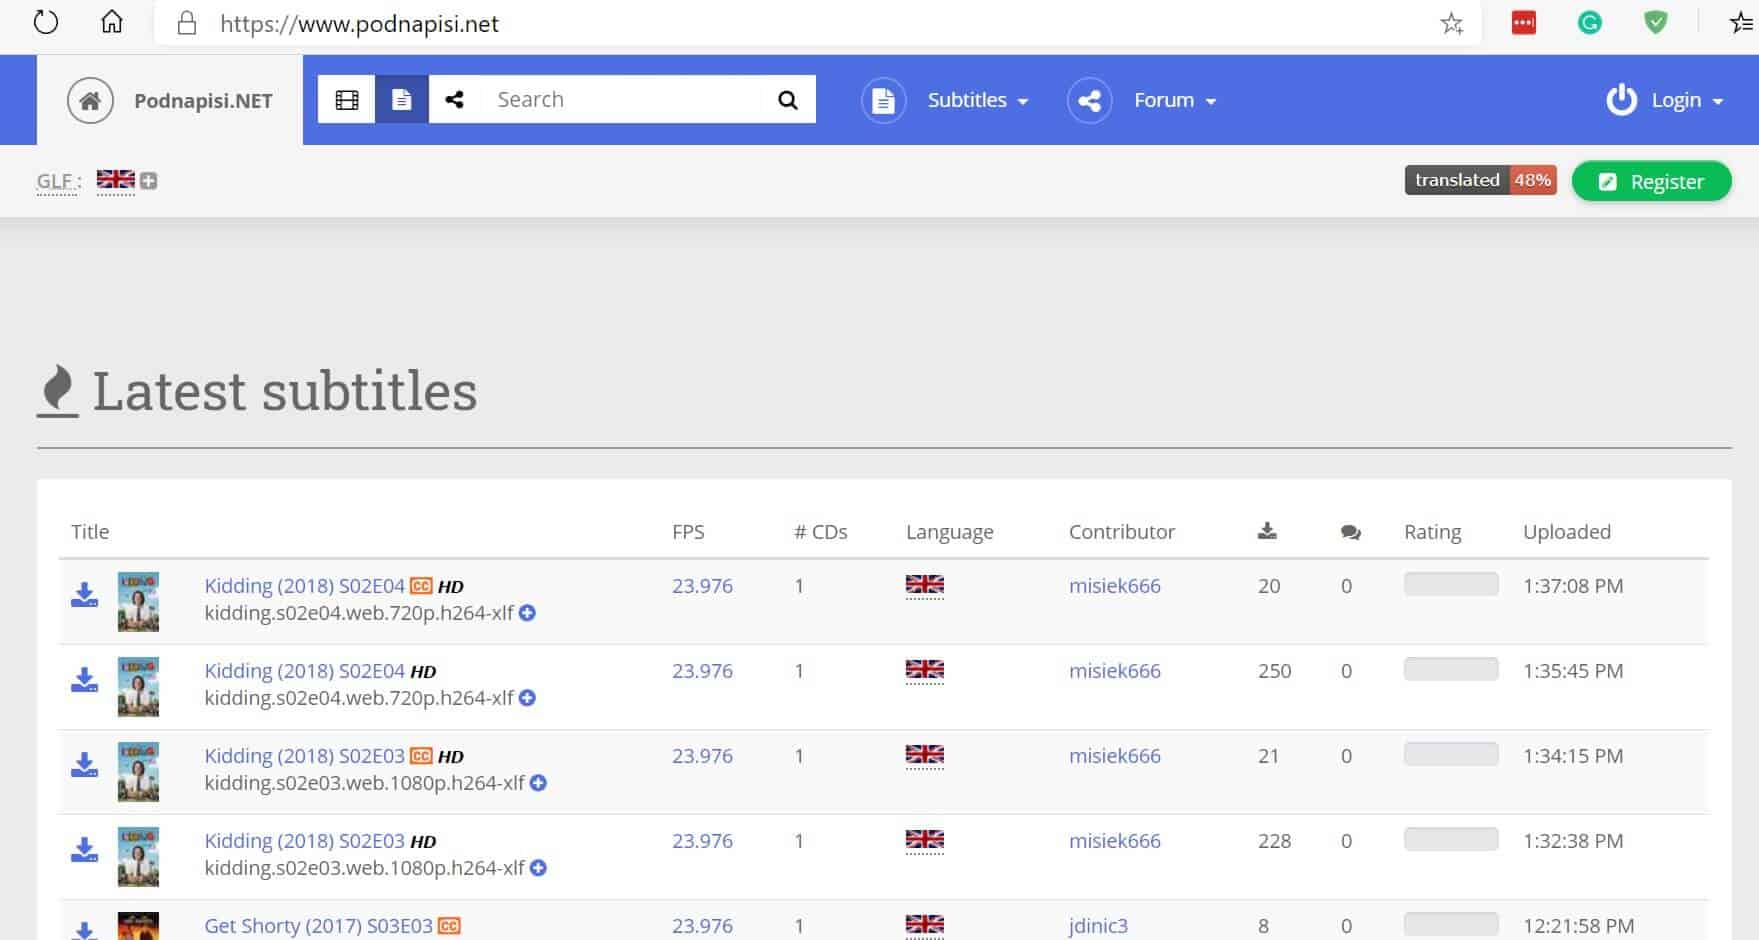The image size is (1759, 940).
Task: Click the GLF label
Action: coord(57,181)
